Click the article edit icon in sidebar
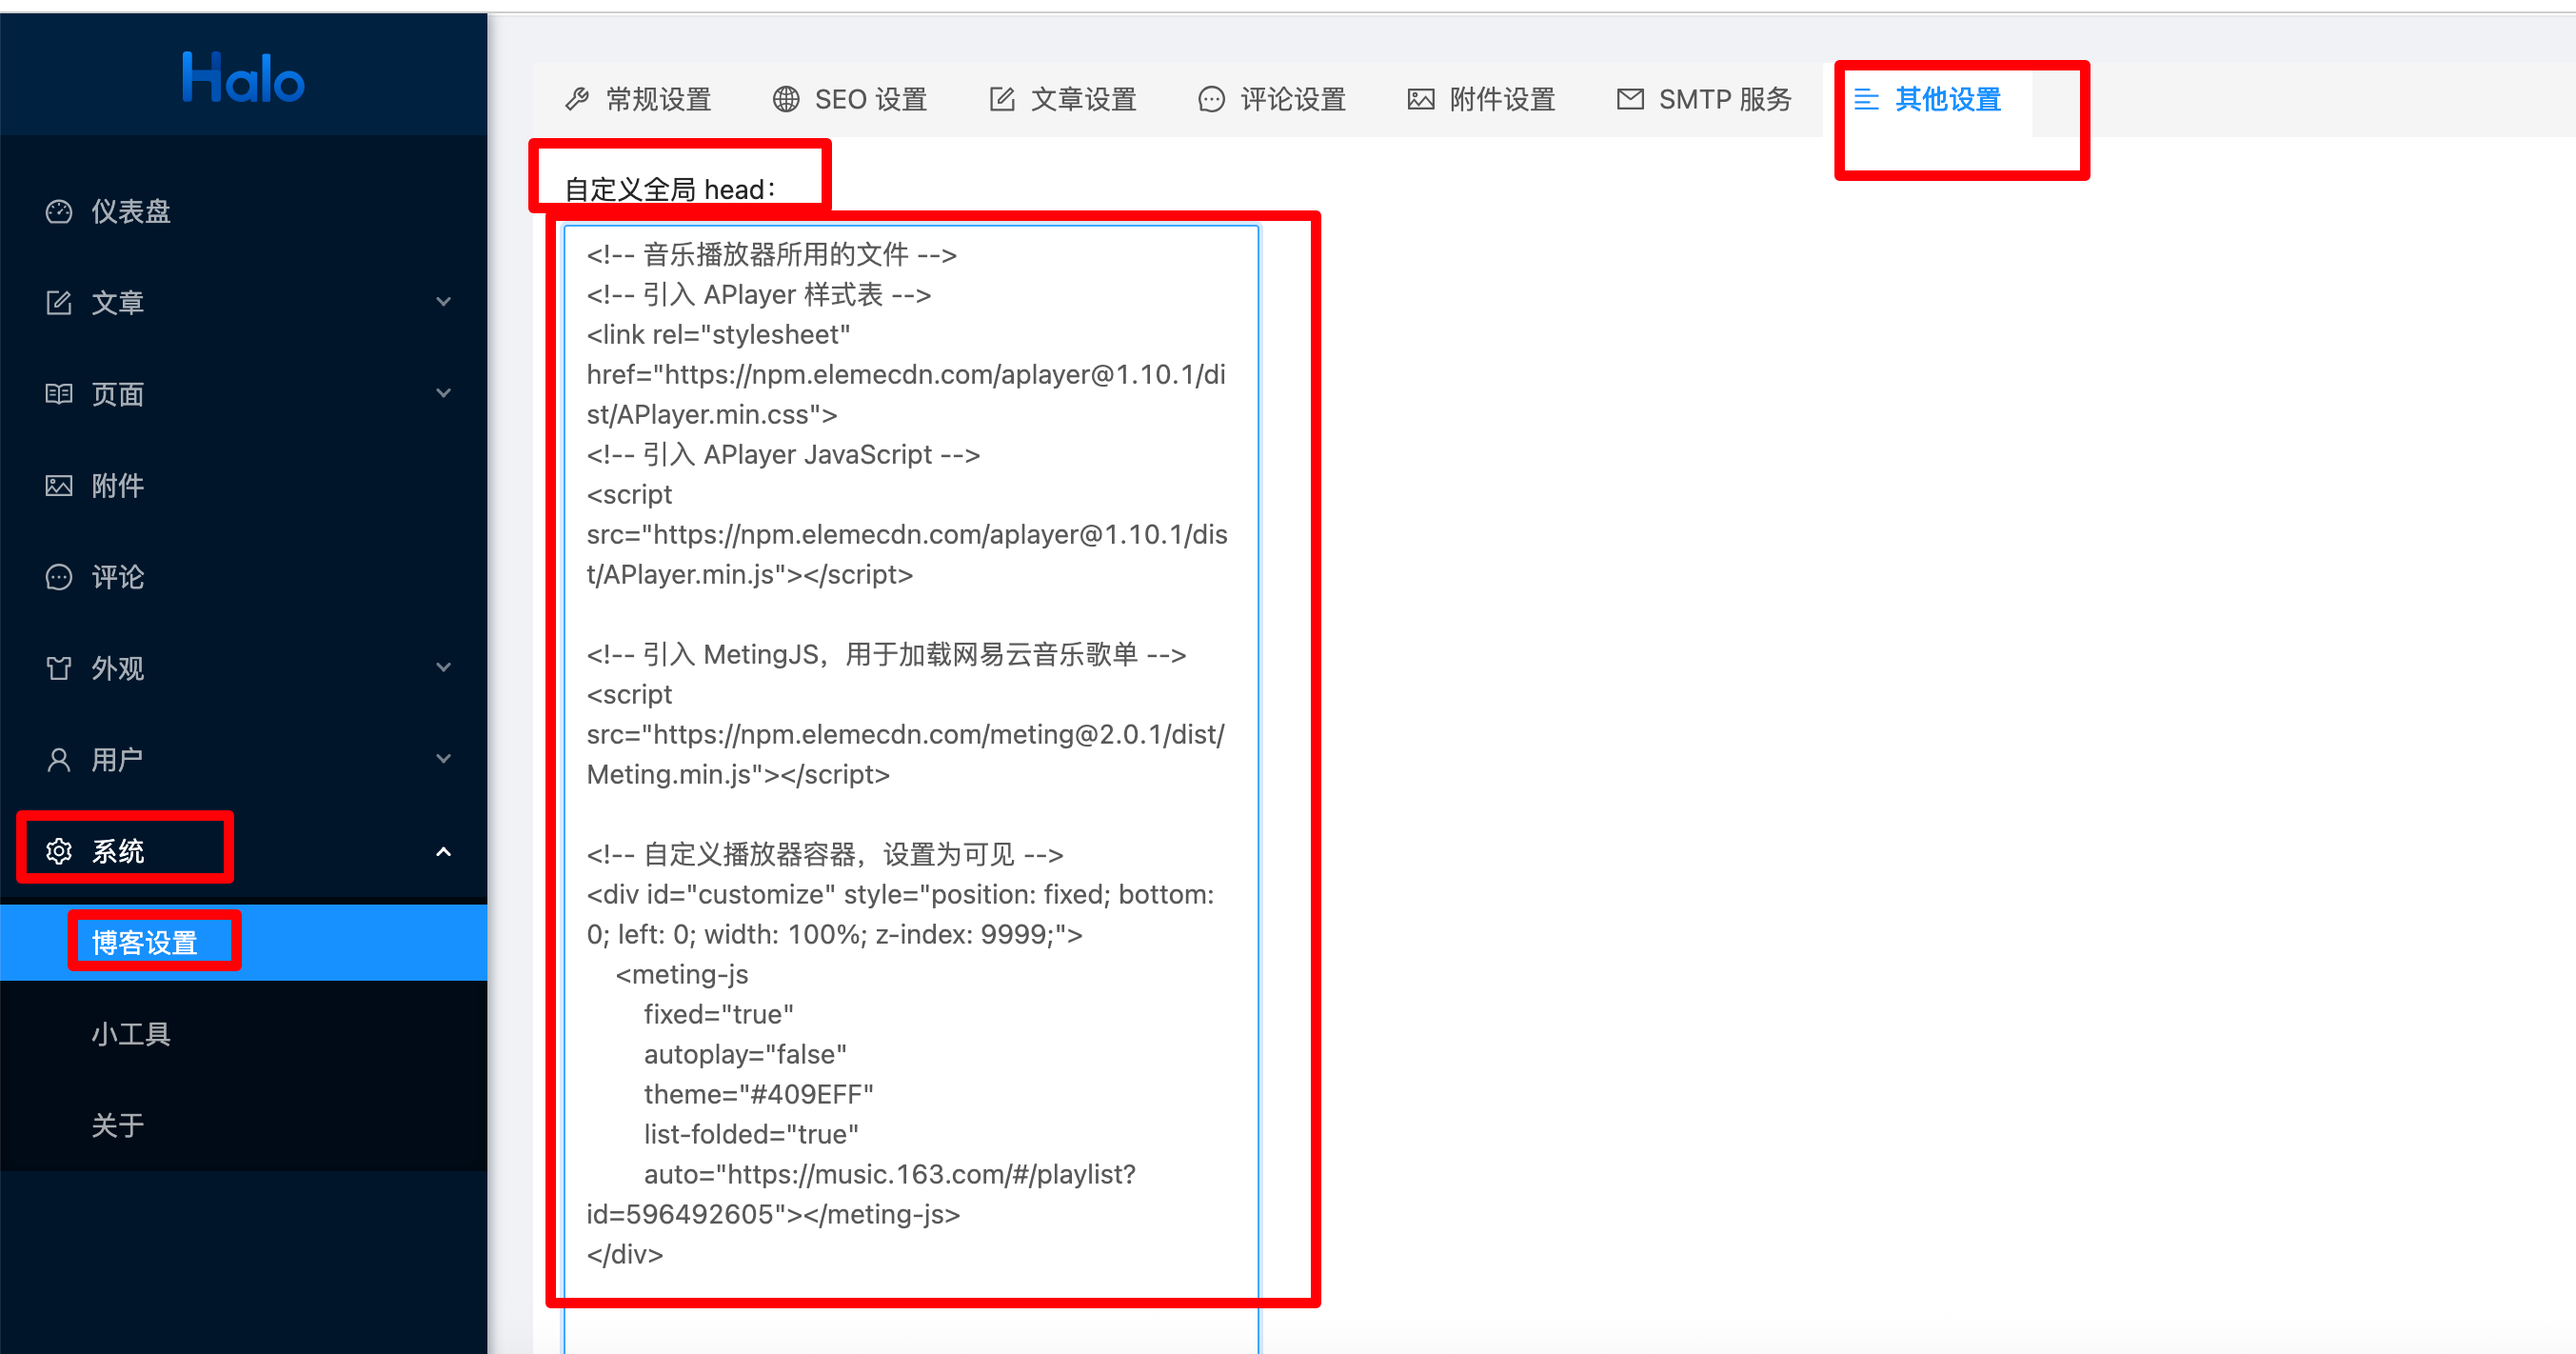 click(59, 302)
